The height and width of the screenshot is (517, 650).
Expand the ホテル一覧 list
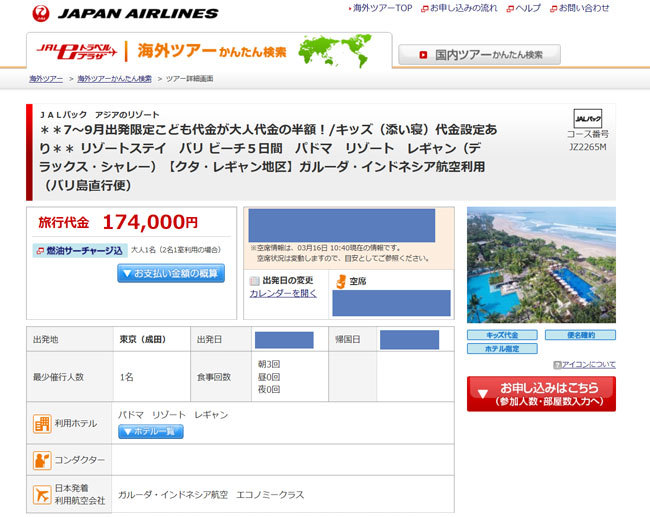(150, 432)
